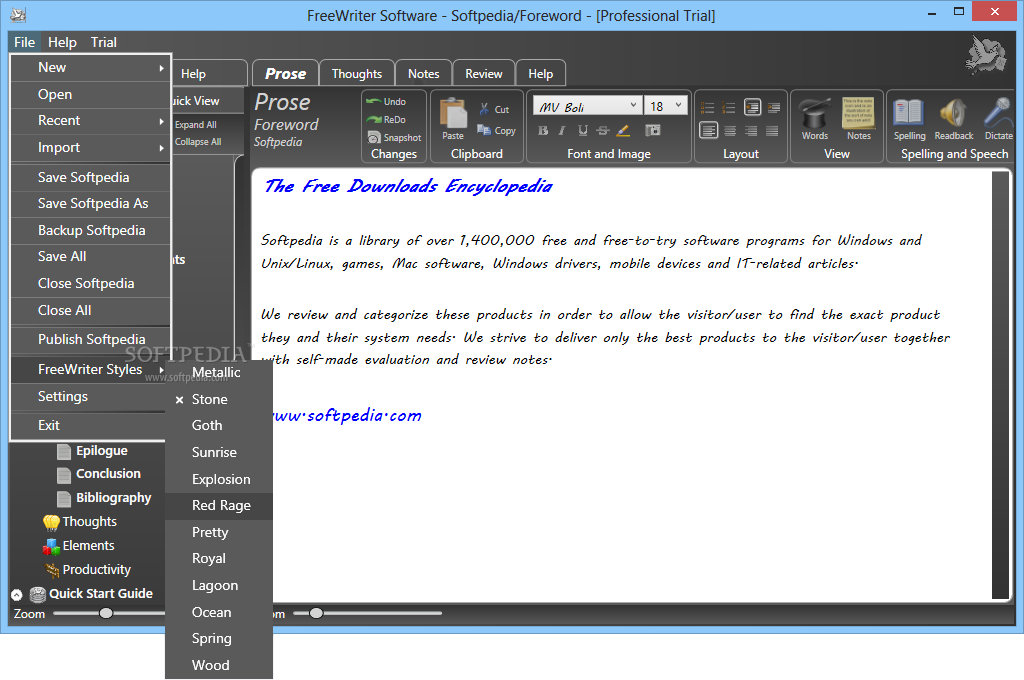
Task: Align text right
Action: tap(752, 131)
